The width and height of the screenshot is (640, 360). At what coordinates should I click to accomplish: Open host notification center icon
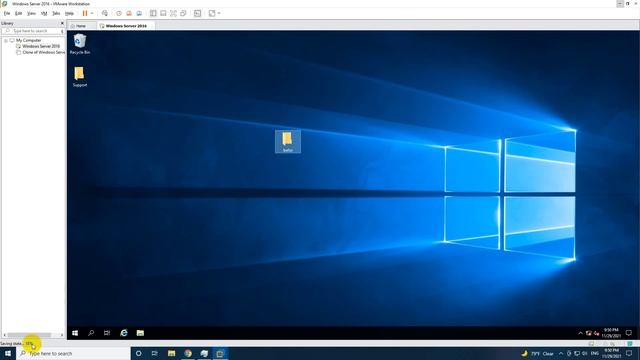click(629, 353)
